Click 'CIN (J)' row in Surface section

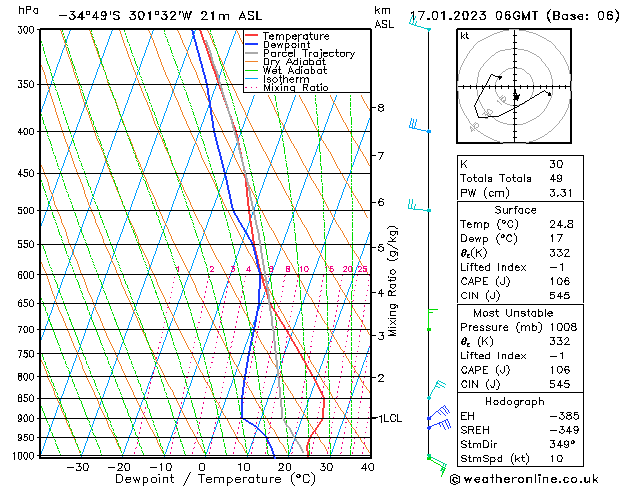point(520,296)
